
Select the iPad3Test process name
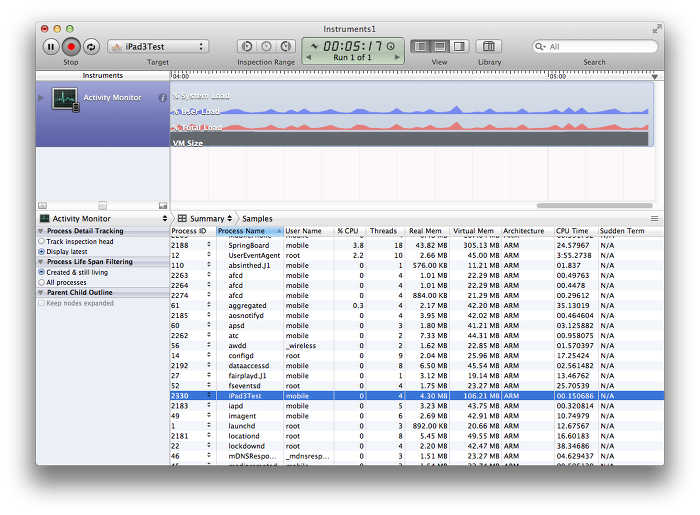[245, 396]
